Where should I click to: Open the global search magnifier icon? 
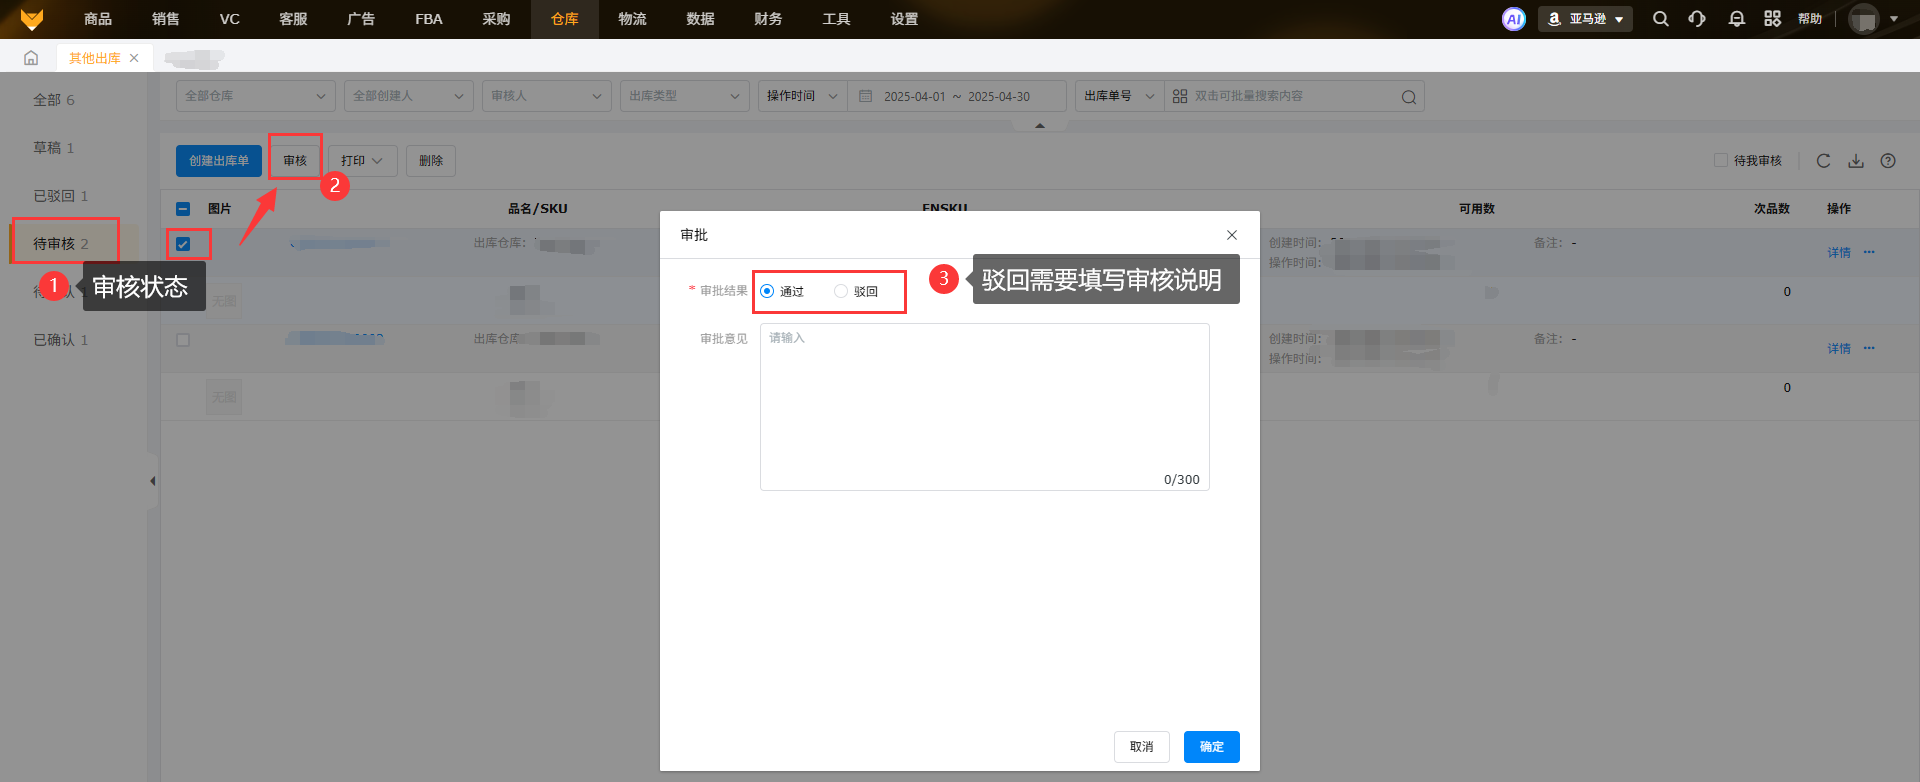(x=1661, y=19)
